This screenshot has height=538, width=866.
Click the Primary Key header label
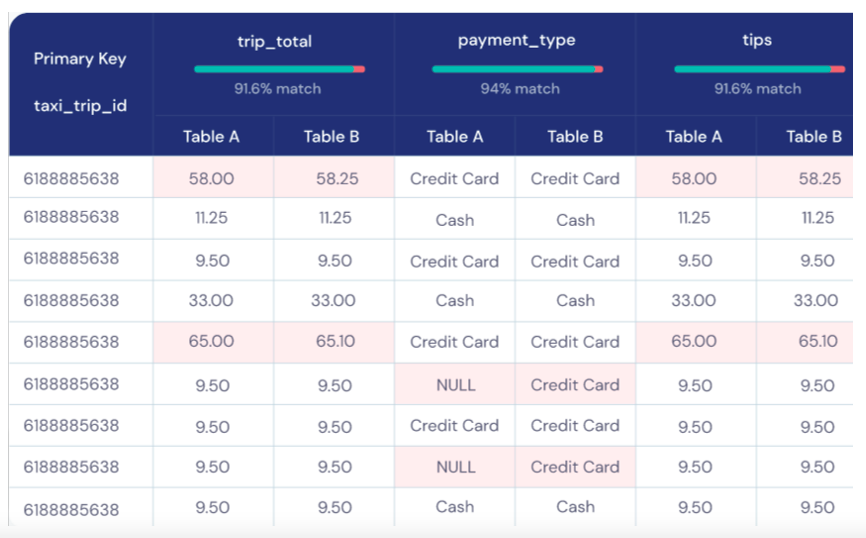[80, 58]
